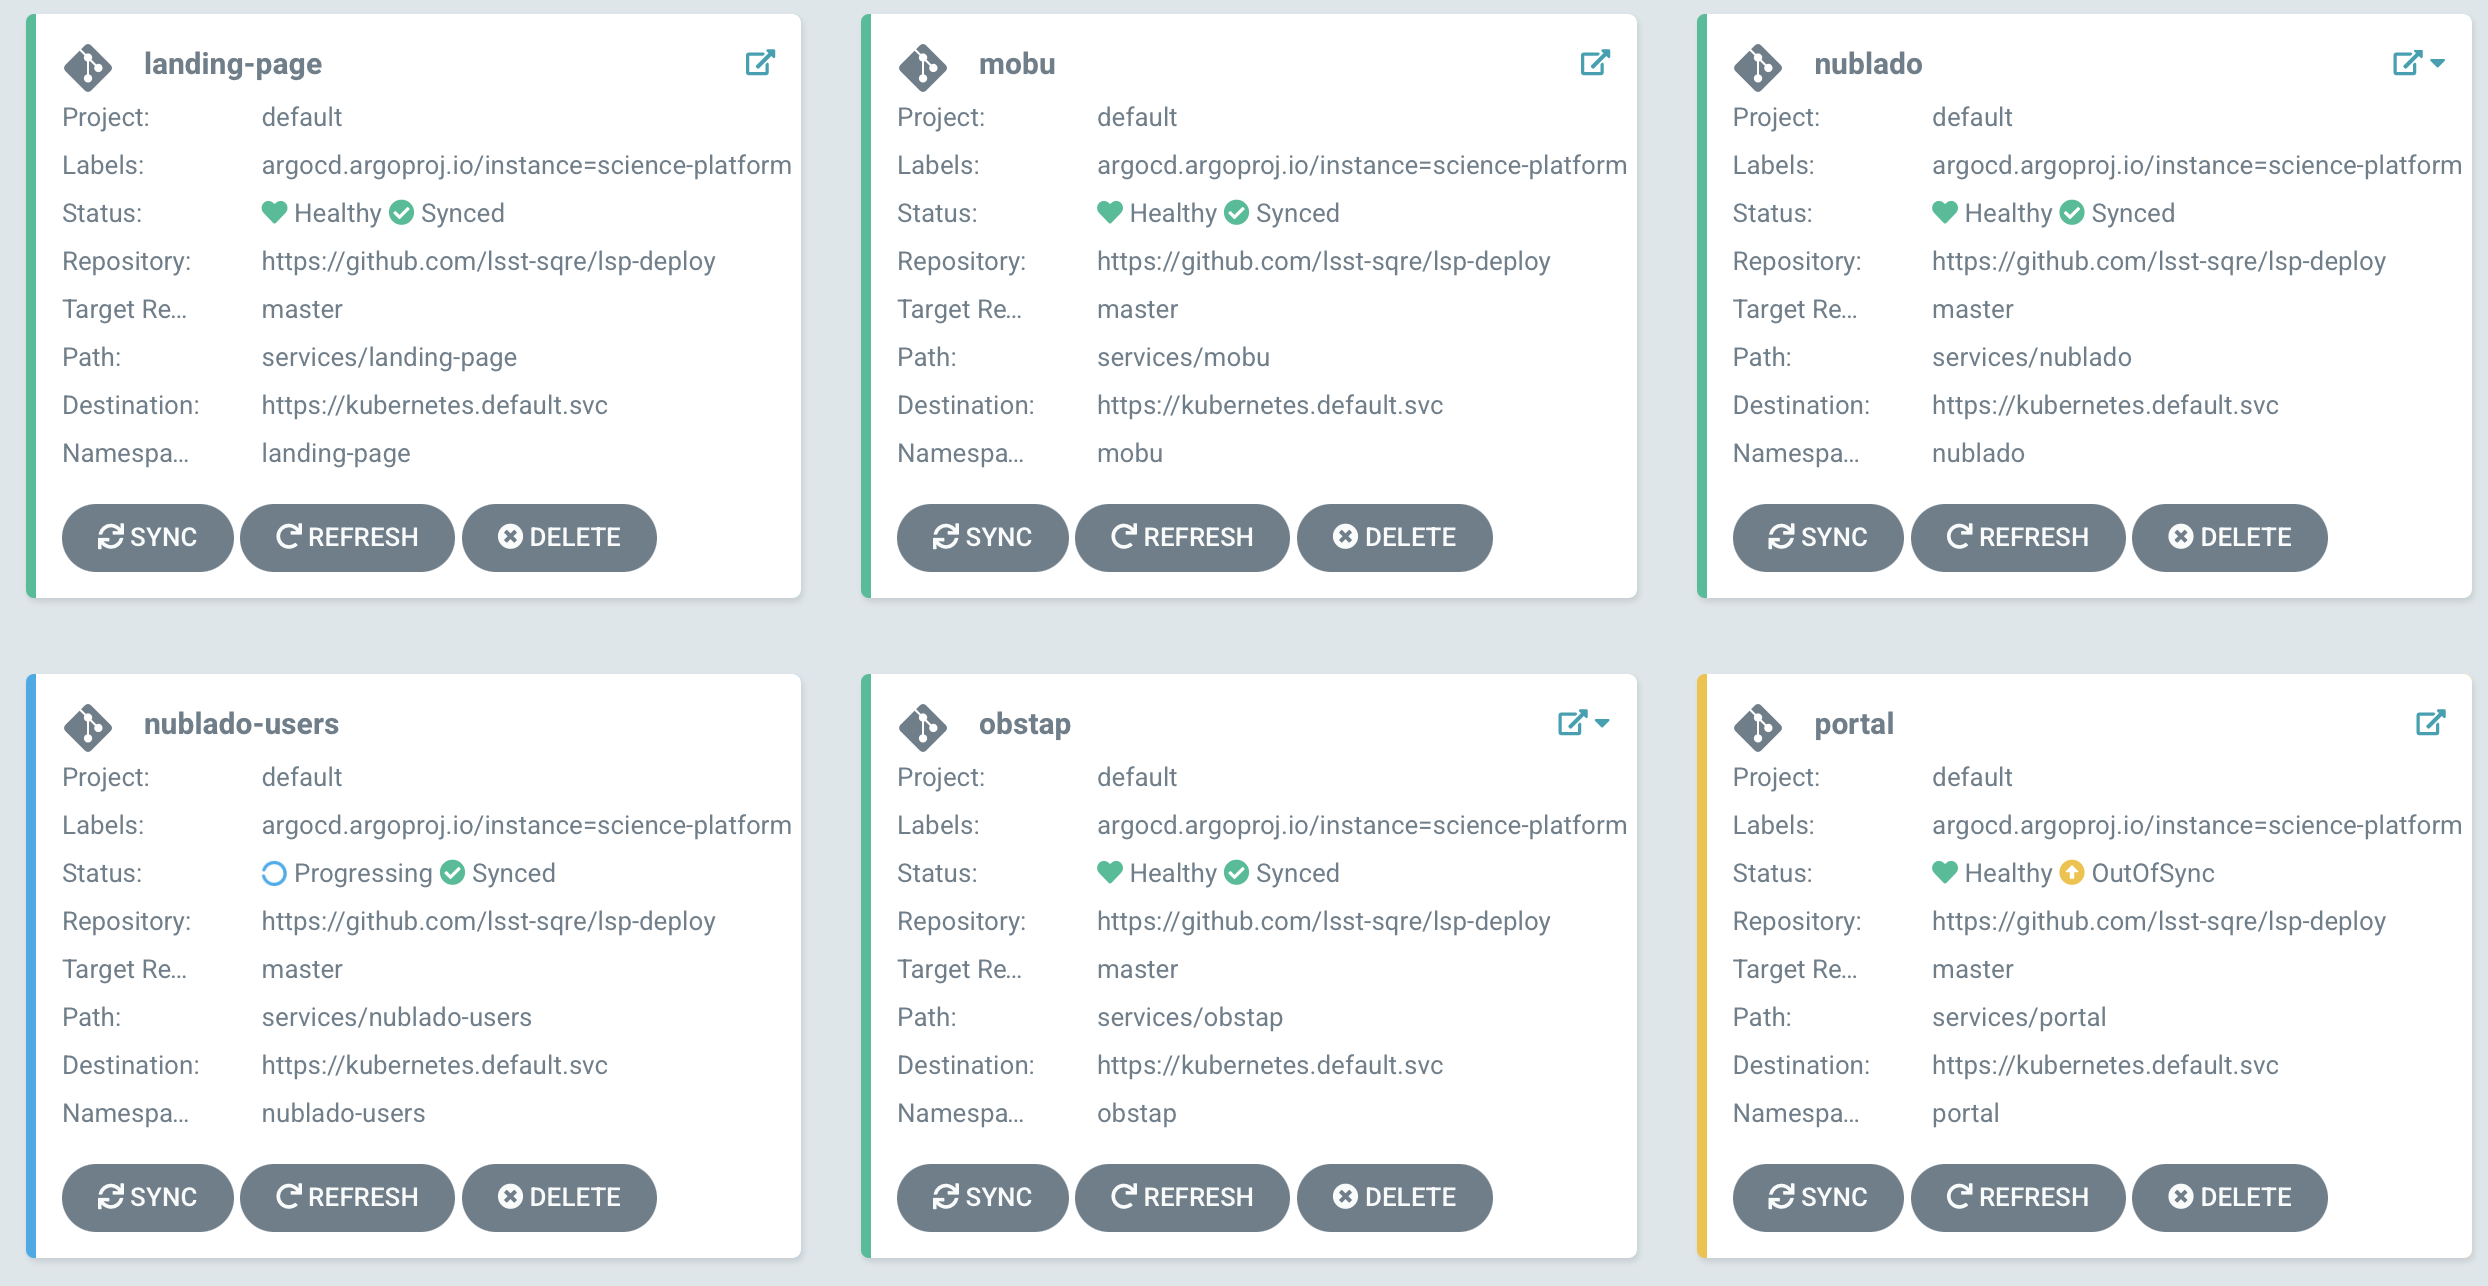Click nublado-users Progressing spinner icon

click(x=274, y=873)
